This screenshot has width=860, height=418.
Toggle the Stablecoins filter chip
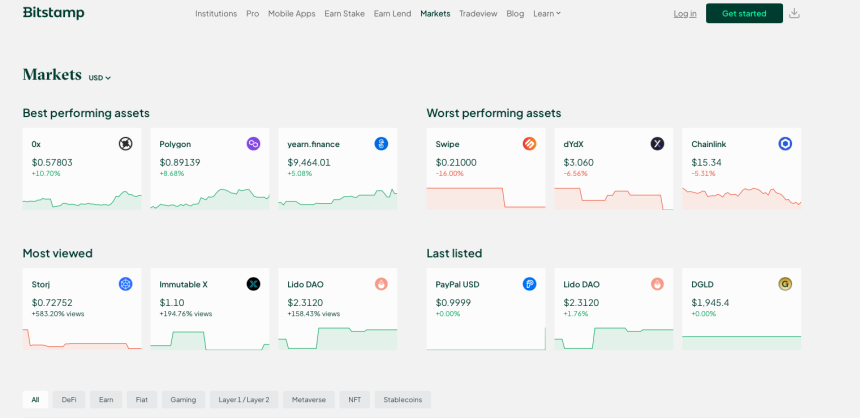(x=402, y=400)
